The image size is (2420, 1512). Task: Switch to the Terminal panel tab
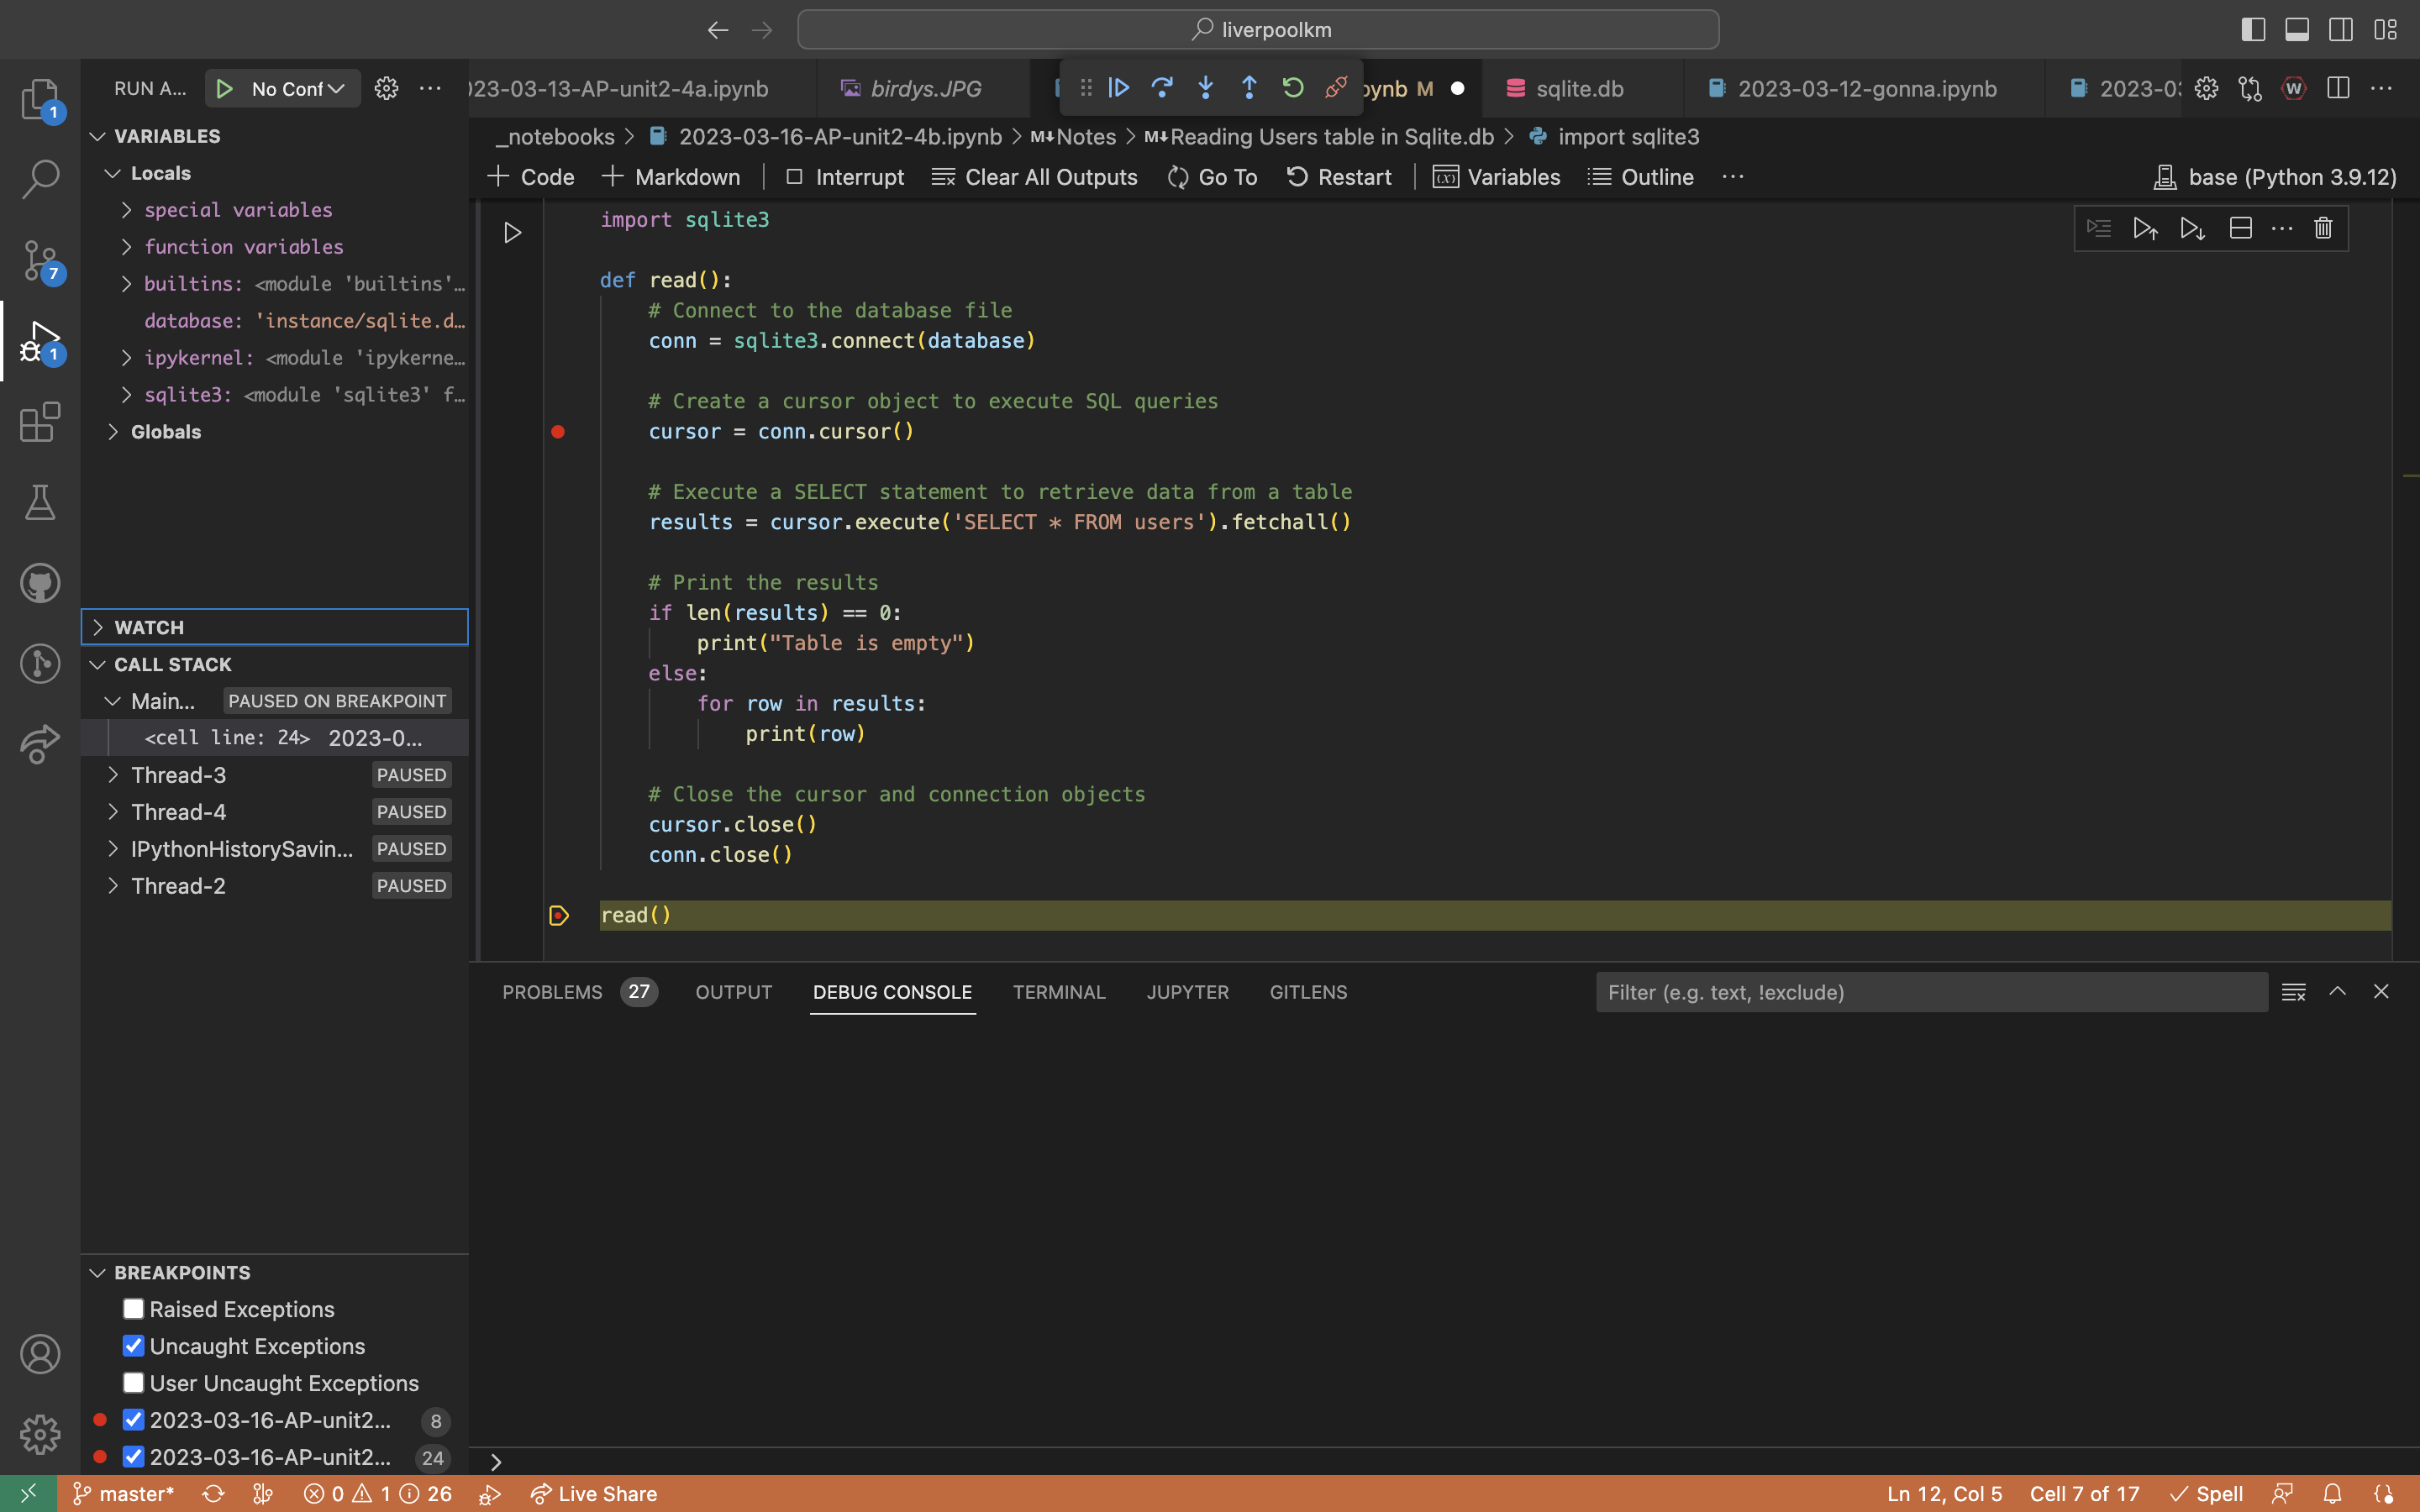click(x=1058, y=992)
